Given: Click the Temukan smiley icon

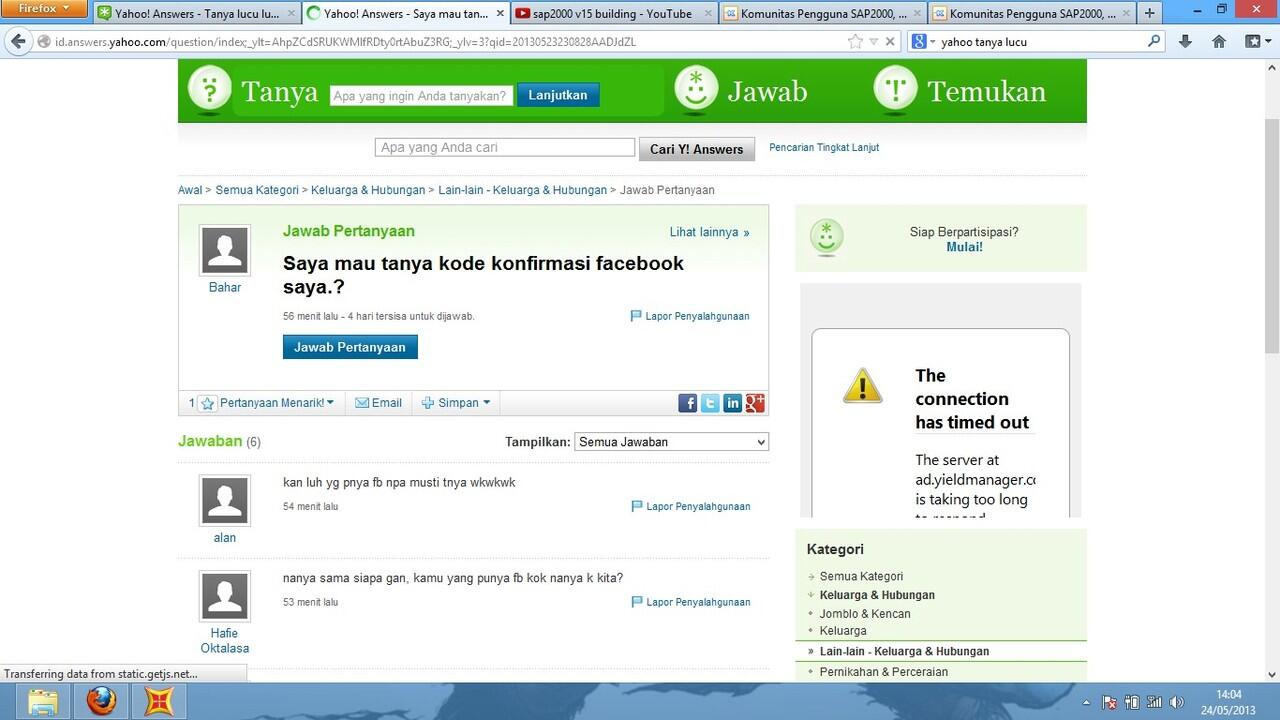Looking at the screenshot, I should [x=895, y=91].
